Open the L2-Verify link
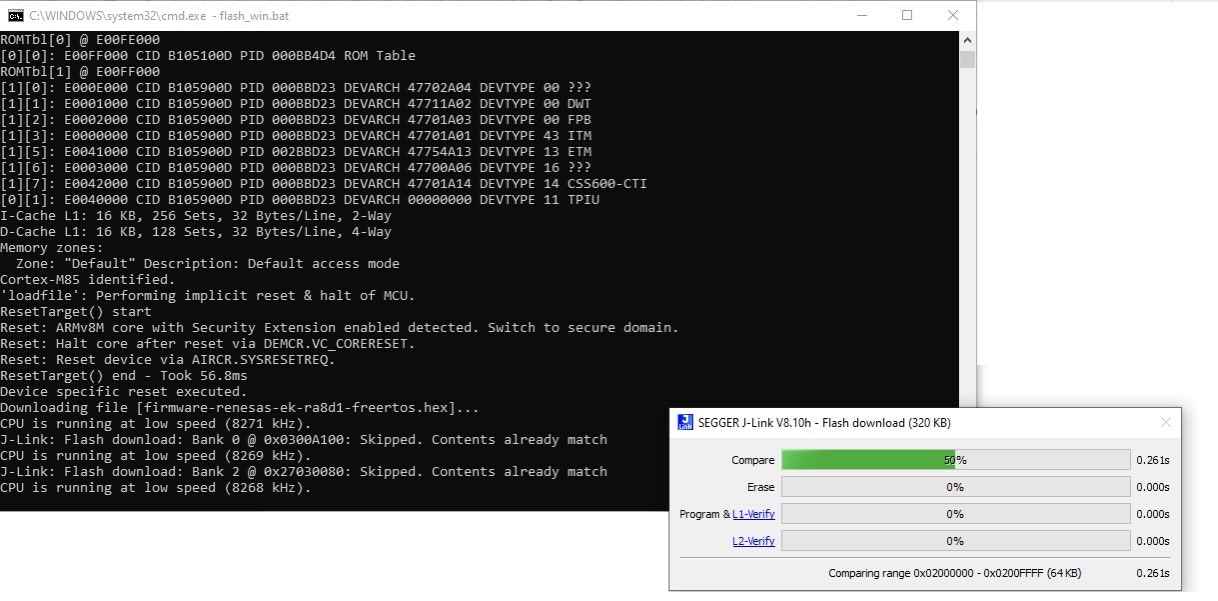Screen dimensions: 1218x601 point(753,541)
